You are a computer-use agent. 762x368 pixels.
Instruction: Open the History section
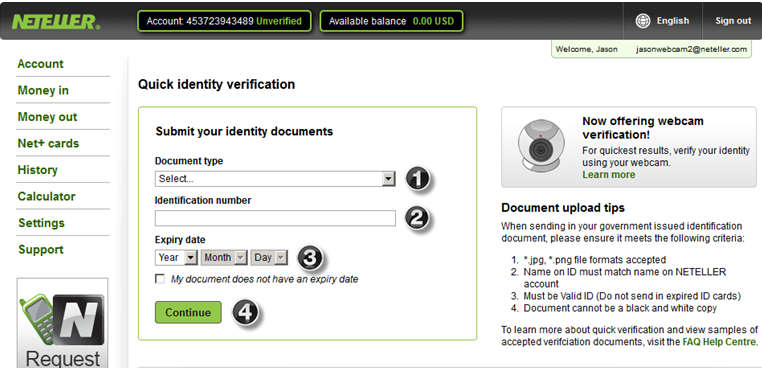pyautogui.click(x=37, y=170)
